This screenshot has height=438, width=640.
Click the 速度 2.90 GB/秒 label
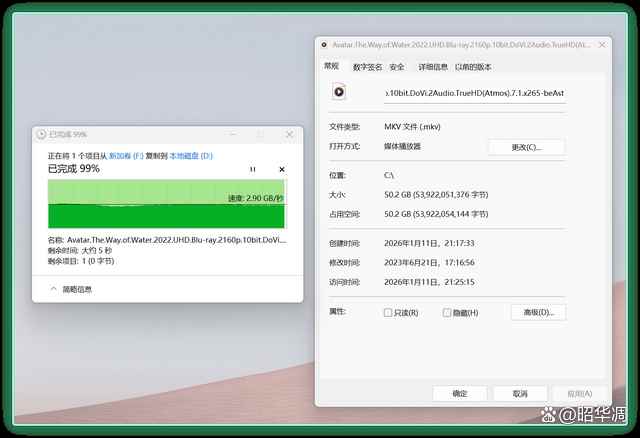(256, 198)
